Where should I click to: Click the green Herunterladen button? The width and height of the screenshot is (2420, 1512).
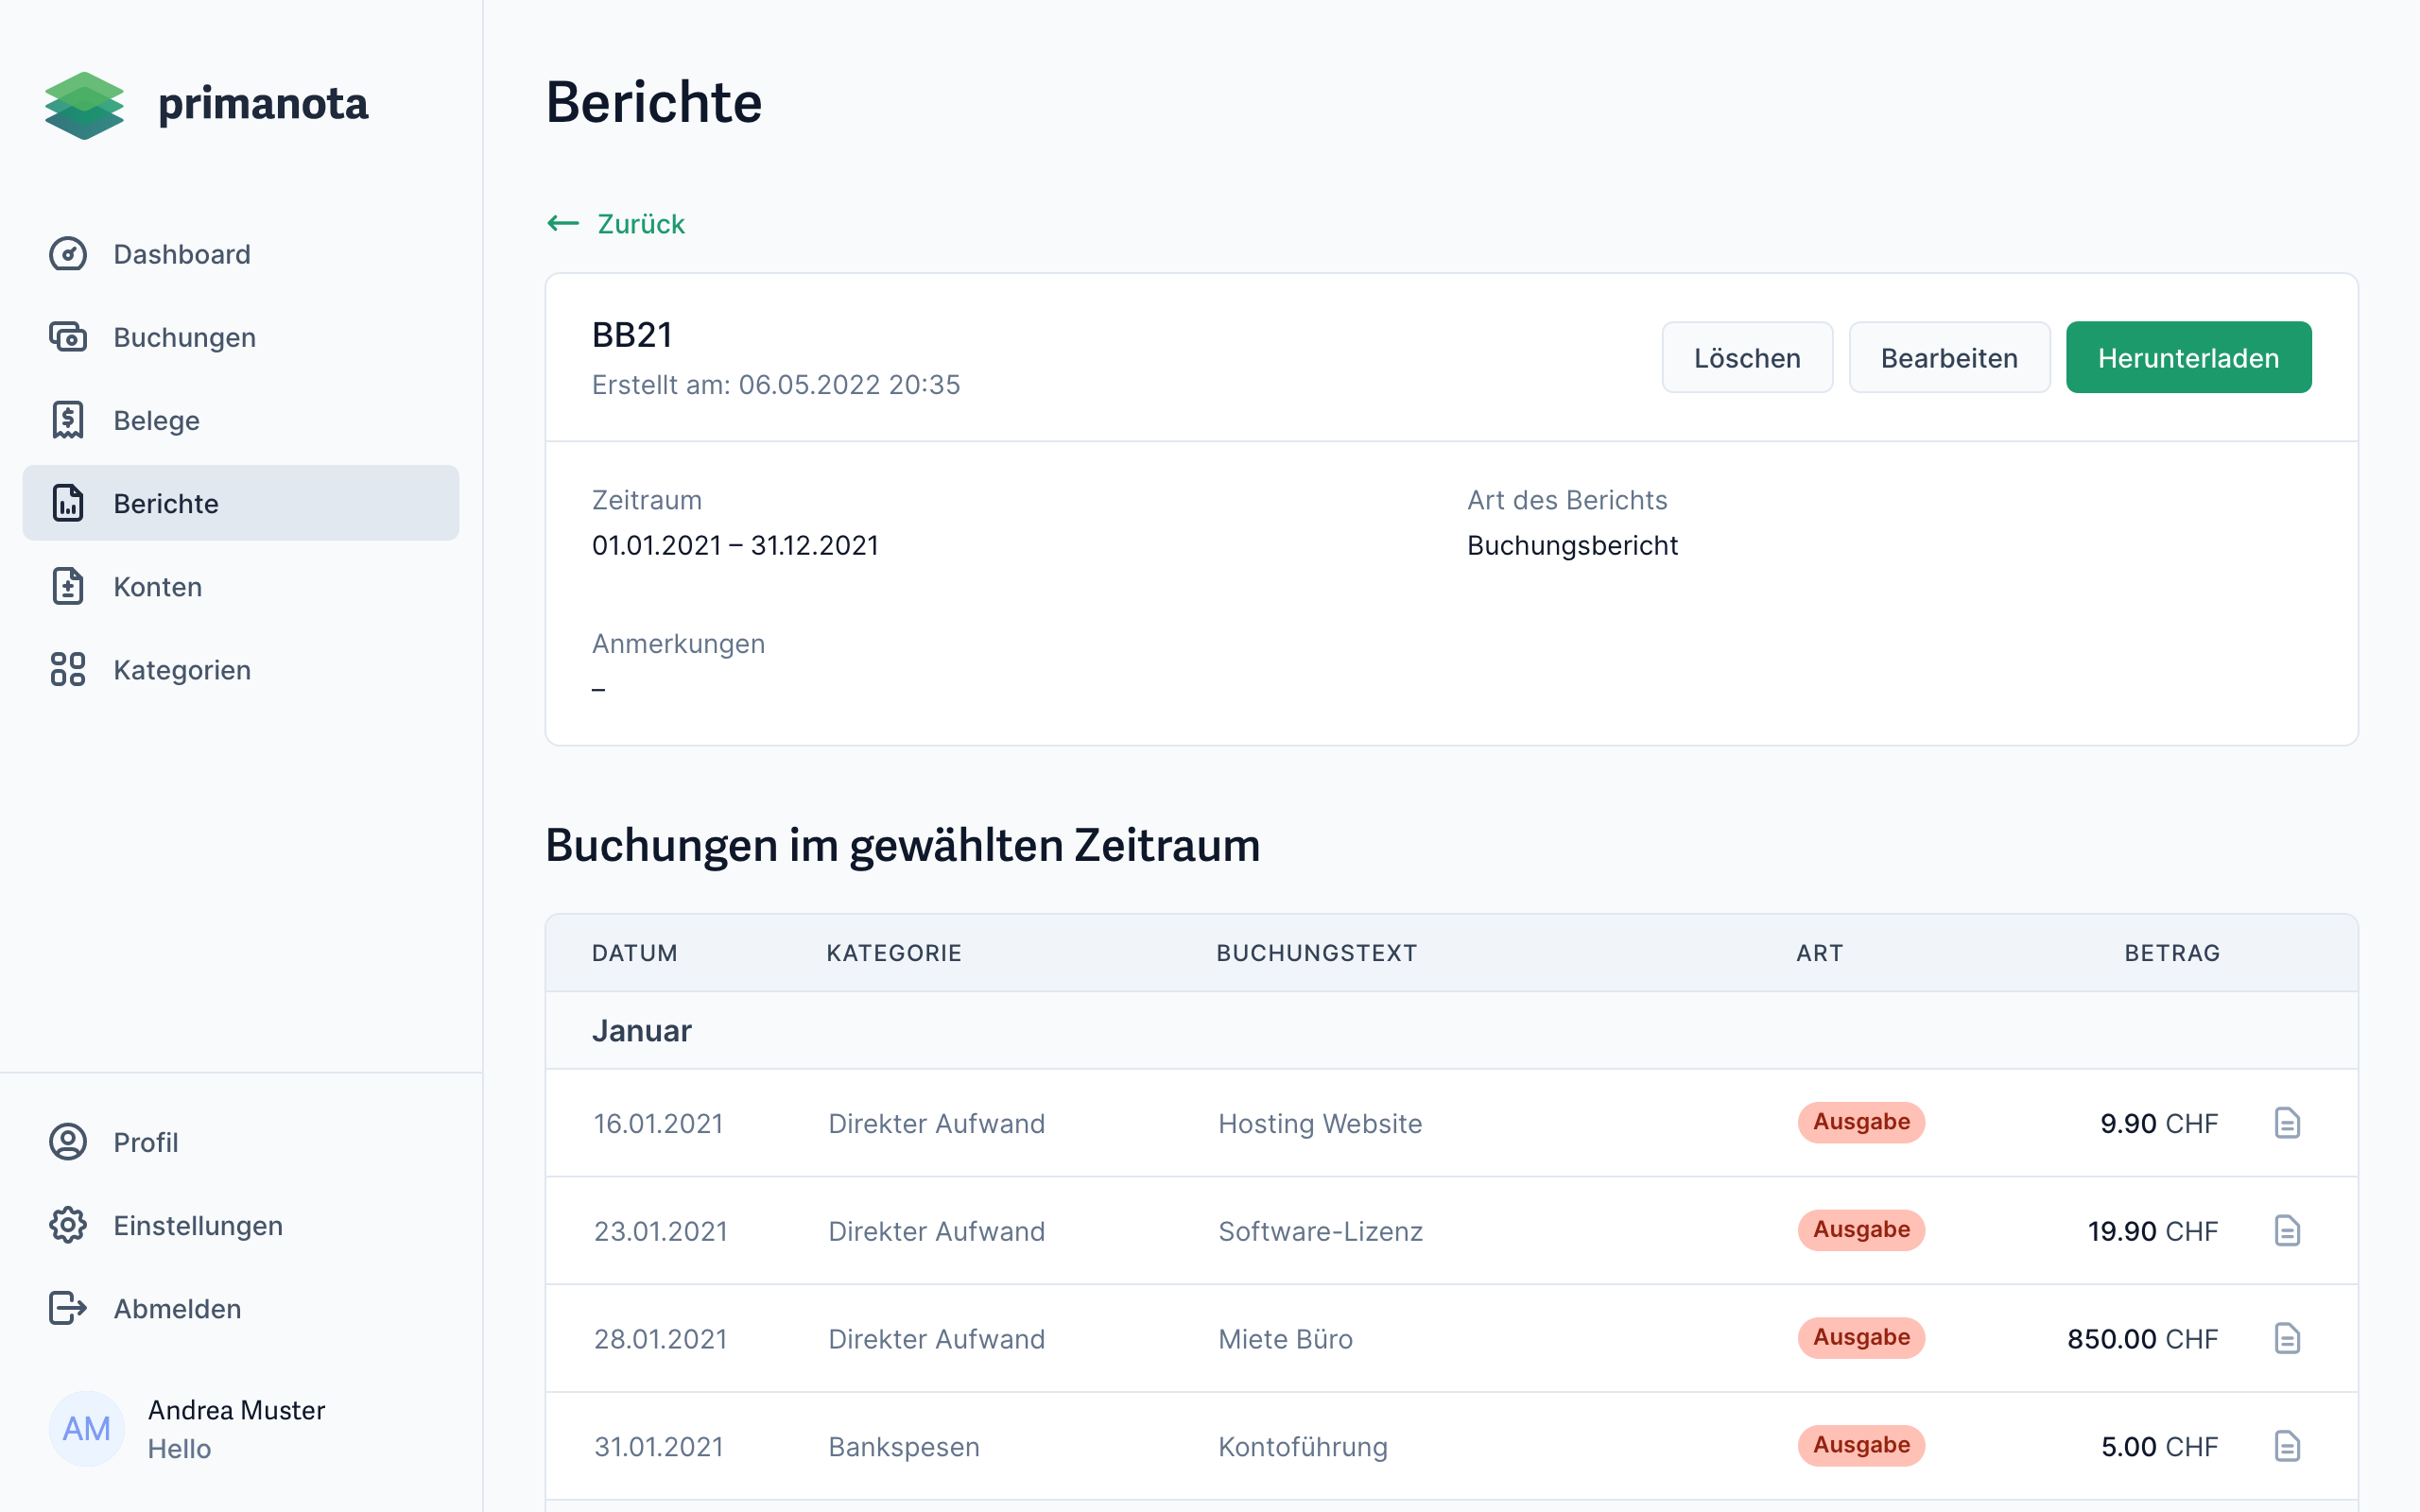click(x=2188, y=357)
